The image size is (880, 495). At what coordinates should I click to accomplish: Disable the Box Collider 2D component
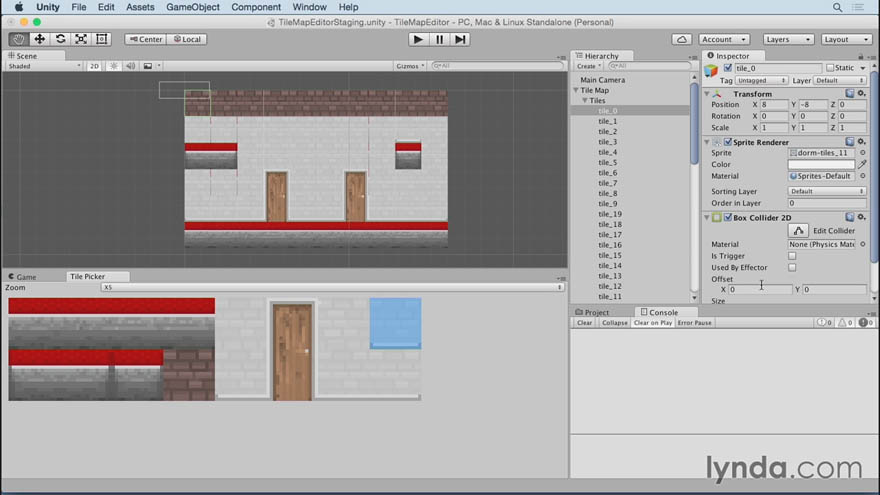pyautogui.click(x=728, y=217)
